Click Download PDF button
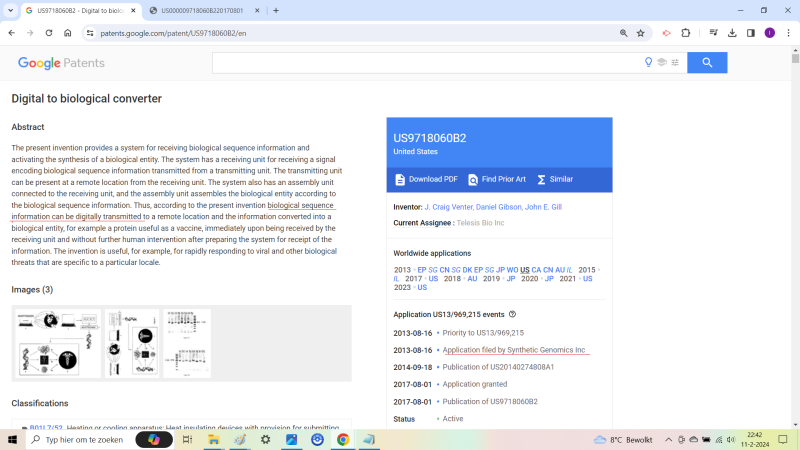The height and width of the screenshot is (450, 800). click(426, 180)
